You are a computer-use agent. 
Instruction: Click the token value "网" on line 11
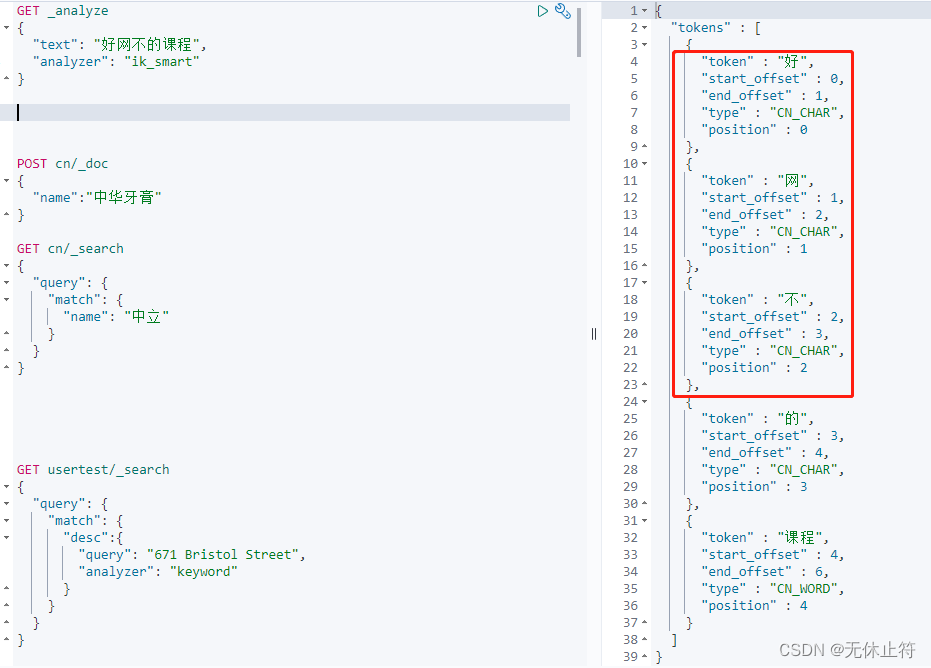pos(791,181)
